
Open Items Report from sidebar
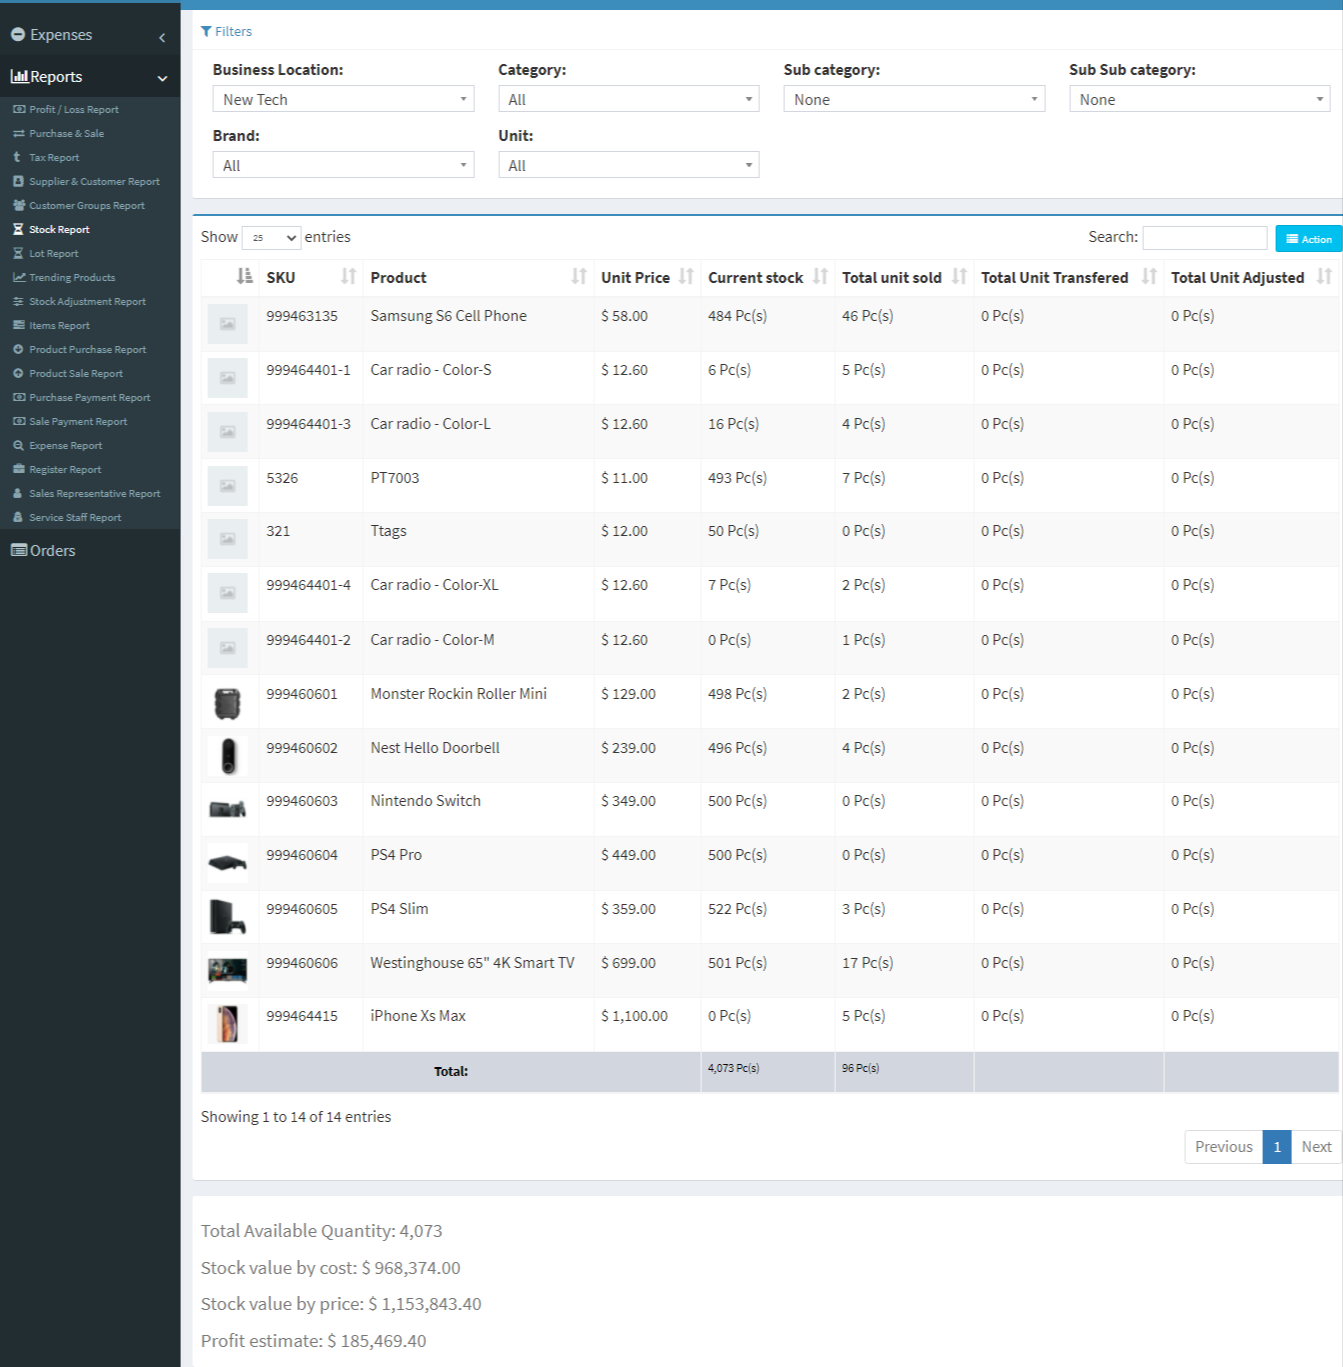[59, 326]
